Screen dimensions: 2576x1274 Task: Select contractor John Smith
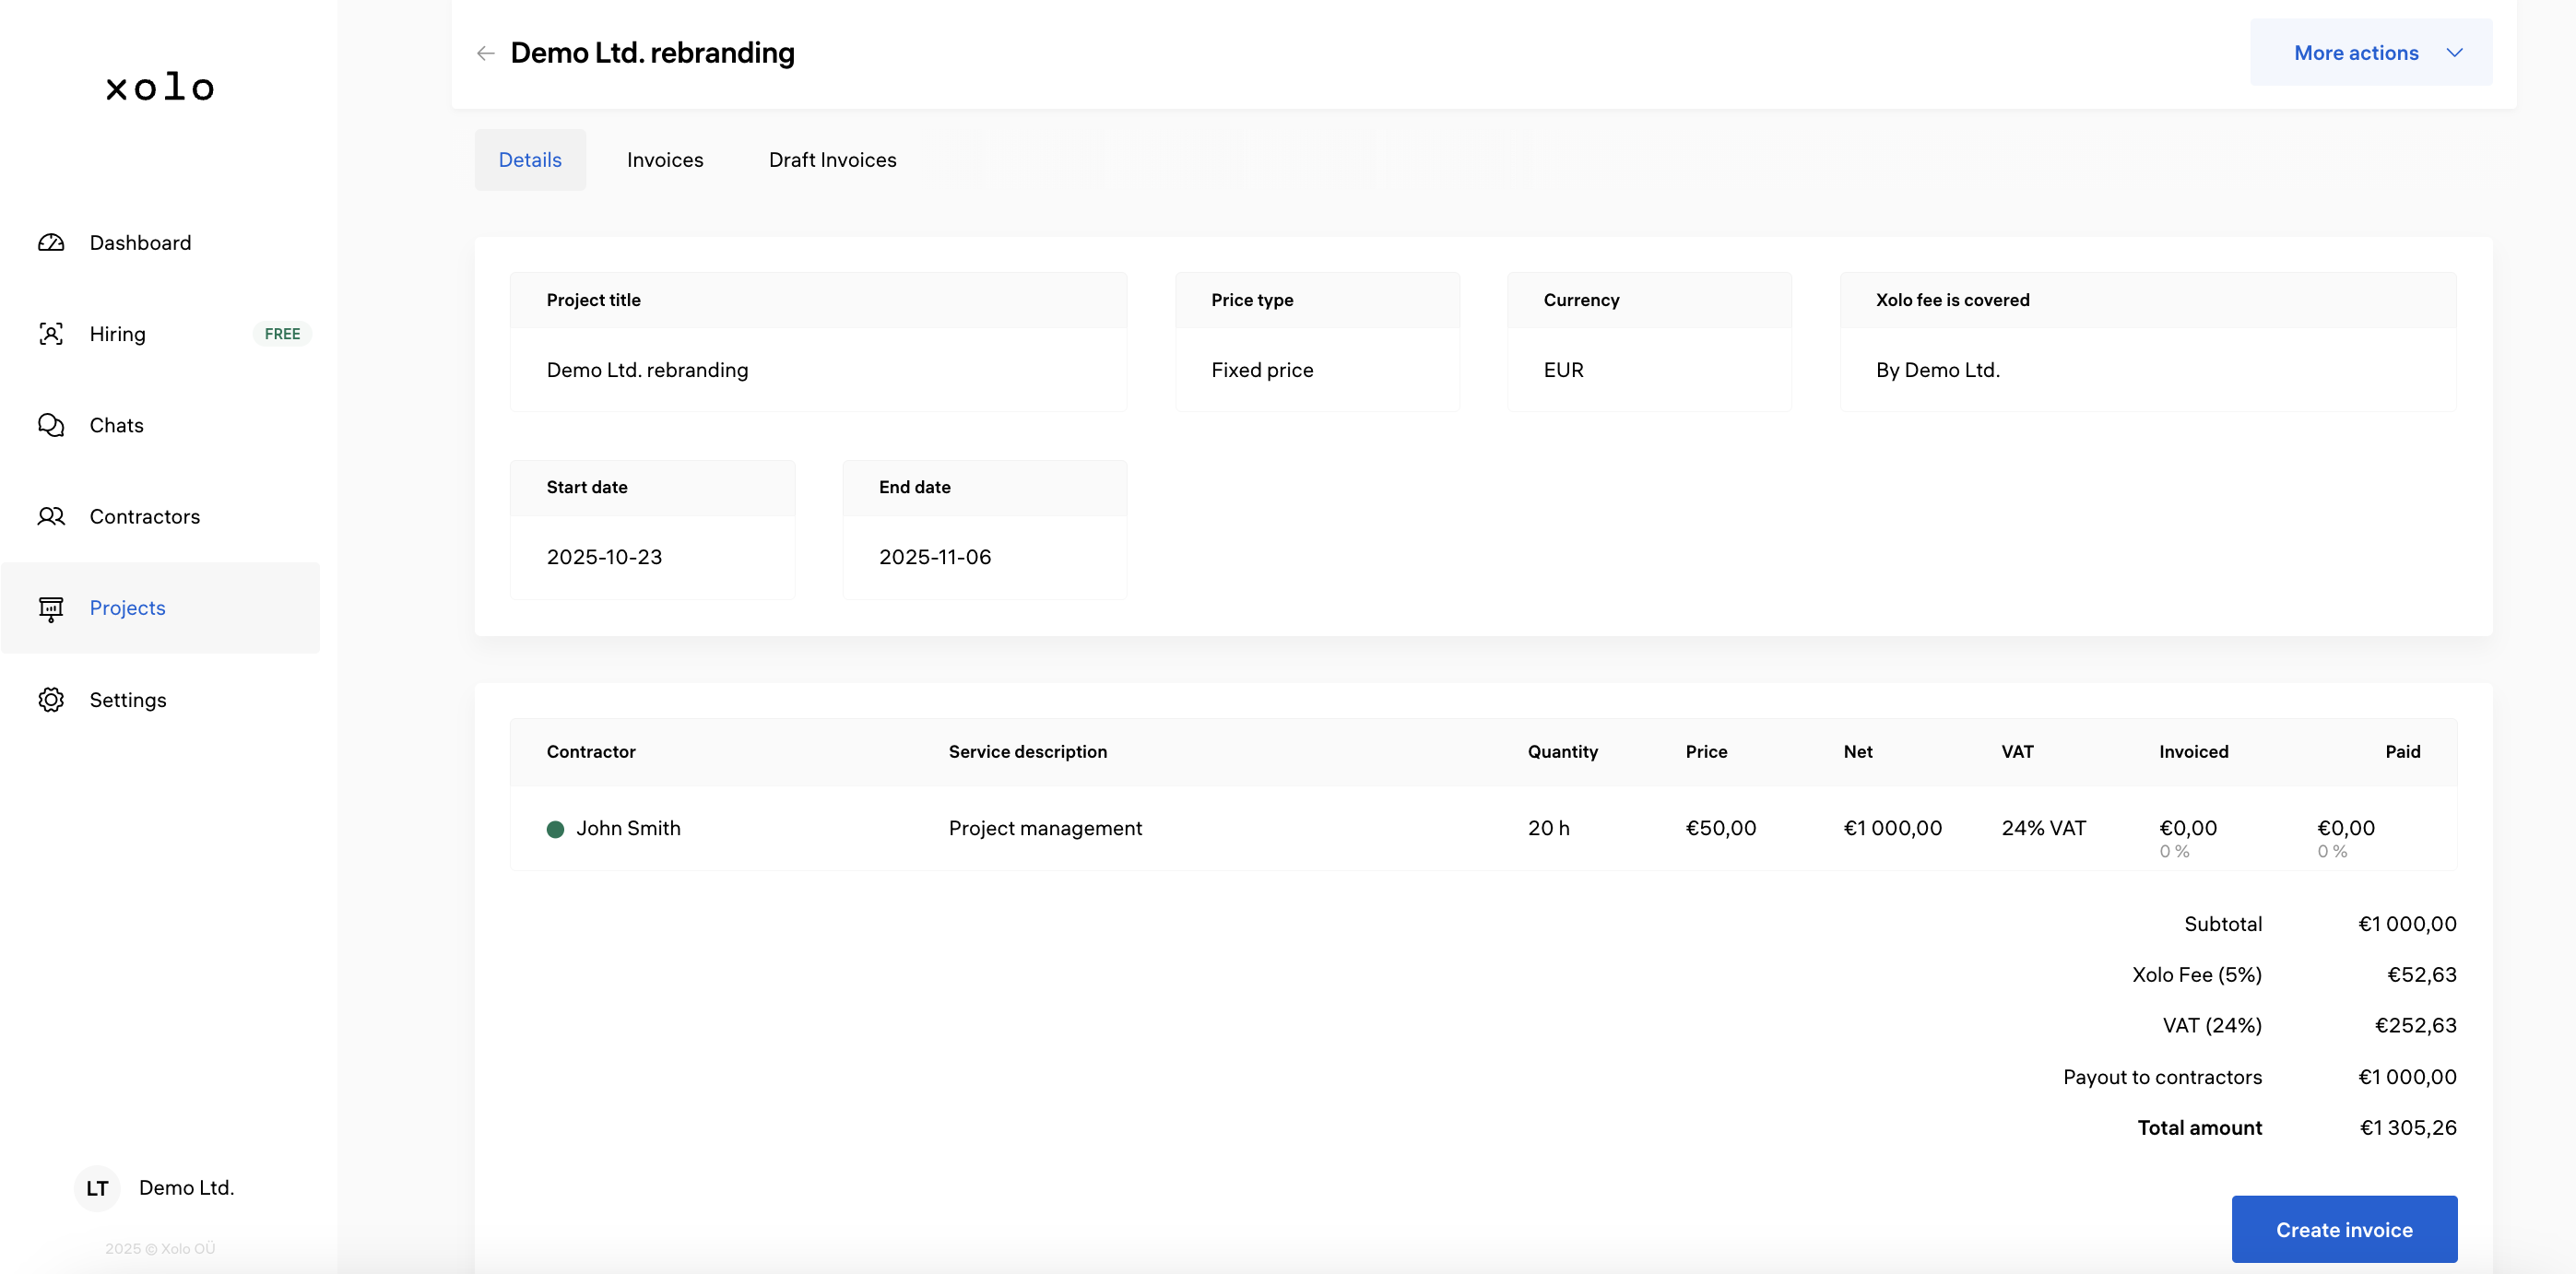click(630, 828)
